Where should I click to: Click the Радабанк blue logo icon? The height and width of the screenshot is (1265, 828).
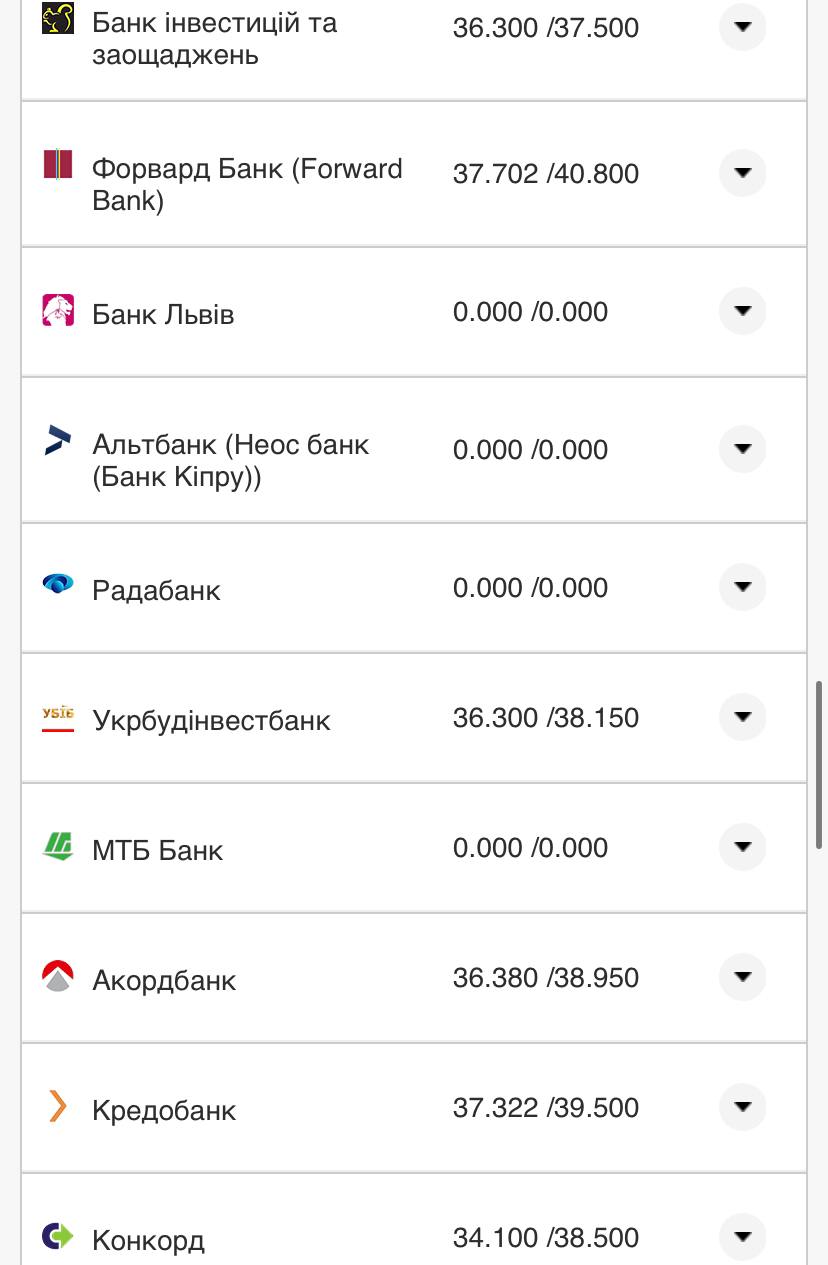pyautogui.click(x=58, y=584)
